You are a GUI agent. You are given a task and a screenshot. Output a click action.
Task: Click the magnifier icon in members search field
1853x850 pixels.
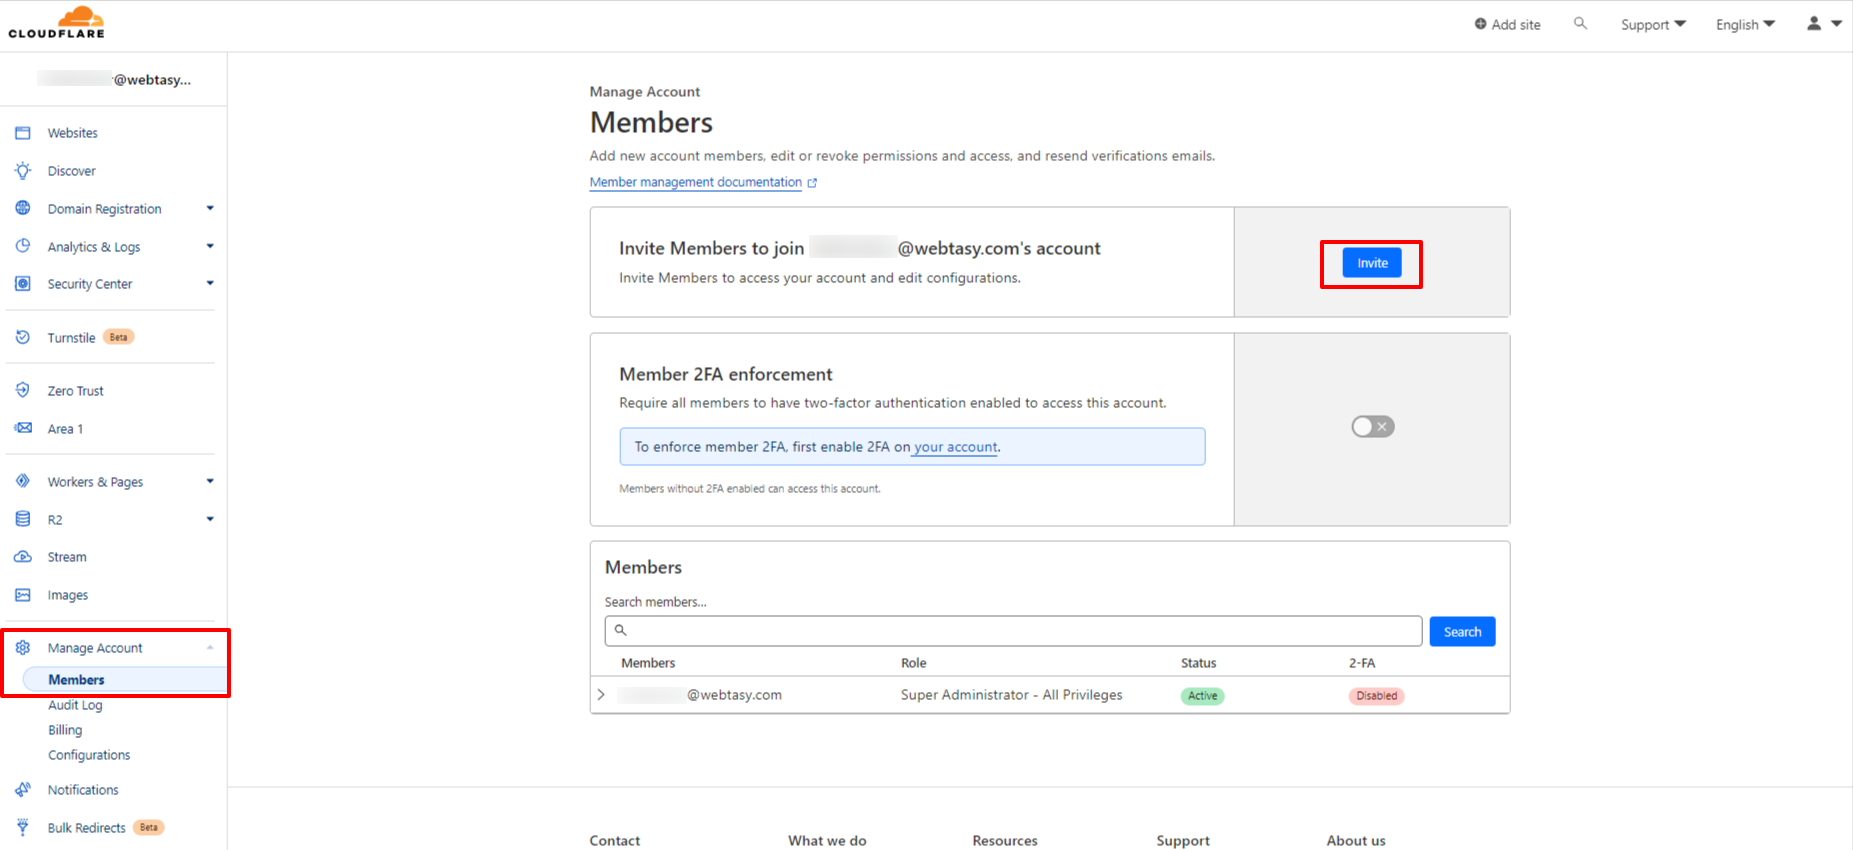(x=620, y=630)
